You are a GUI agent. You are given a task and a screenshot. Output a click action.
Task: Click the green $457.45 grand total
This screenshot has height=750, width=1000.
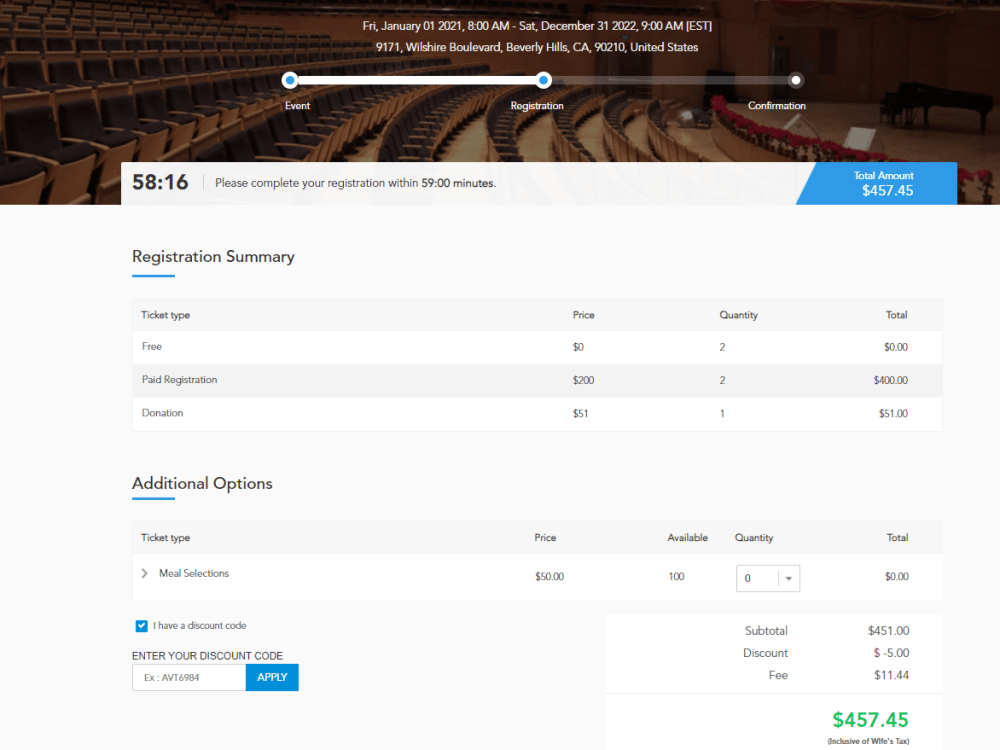tap(870, 720)
